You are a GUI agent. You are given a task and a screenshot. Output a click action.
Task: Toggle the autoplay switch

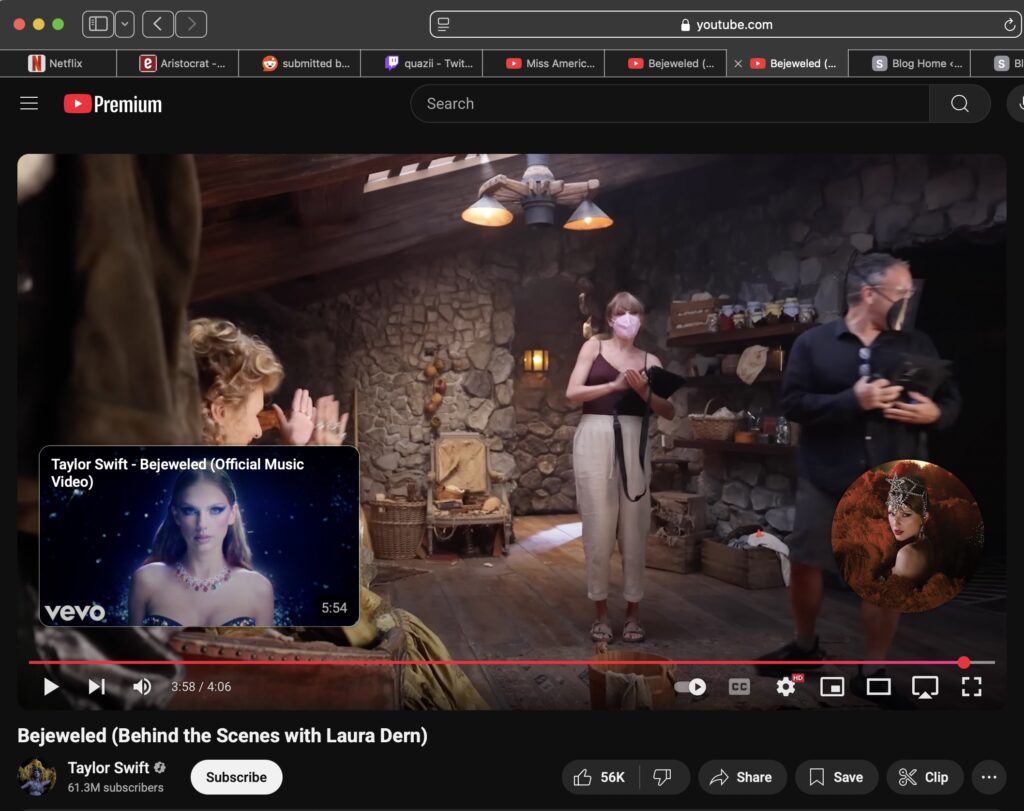click(x=691, y=686)
